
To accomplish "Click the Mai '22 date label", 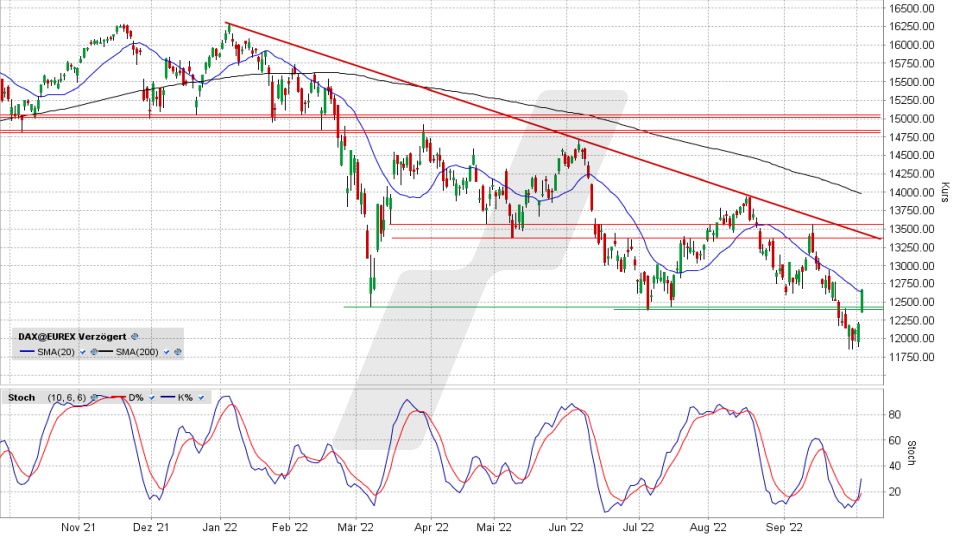I will 494,527.
